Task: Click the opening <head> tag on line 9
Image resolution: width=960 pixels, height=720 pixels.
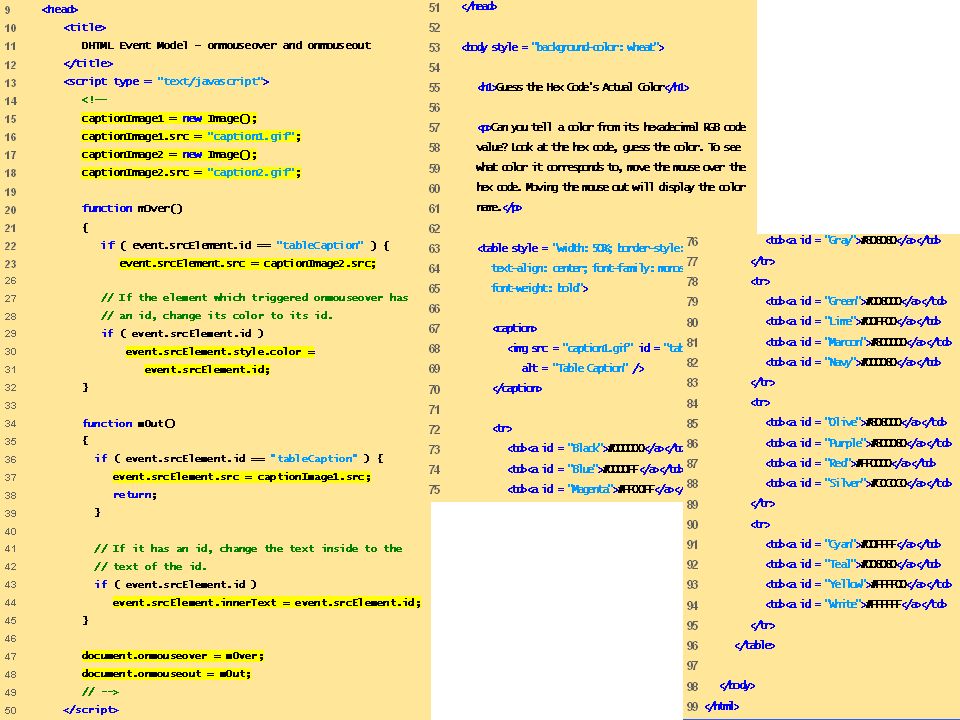Action: pos(60,9)
